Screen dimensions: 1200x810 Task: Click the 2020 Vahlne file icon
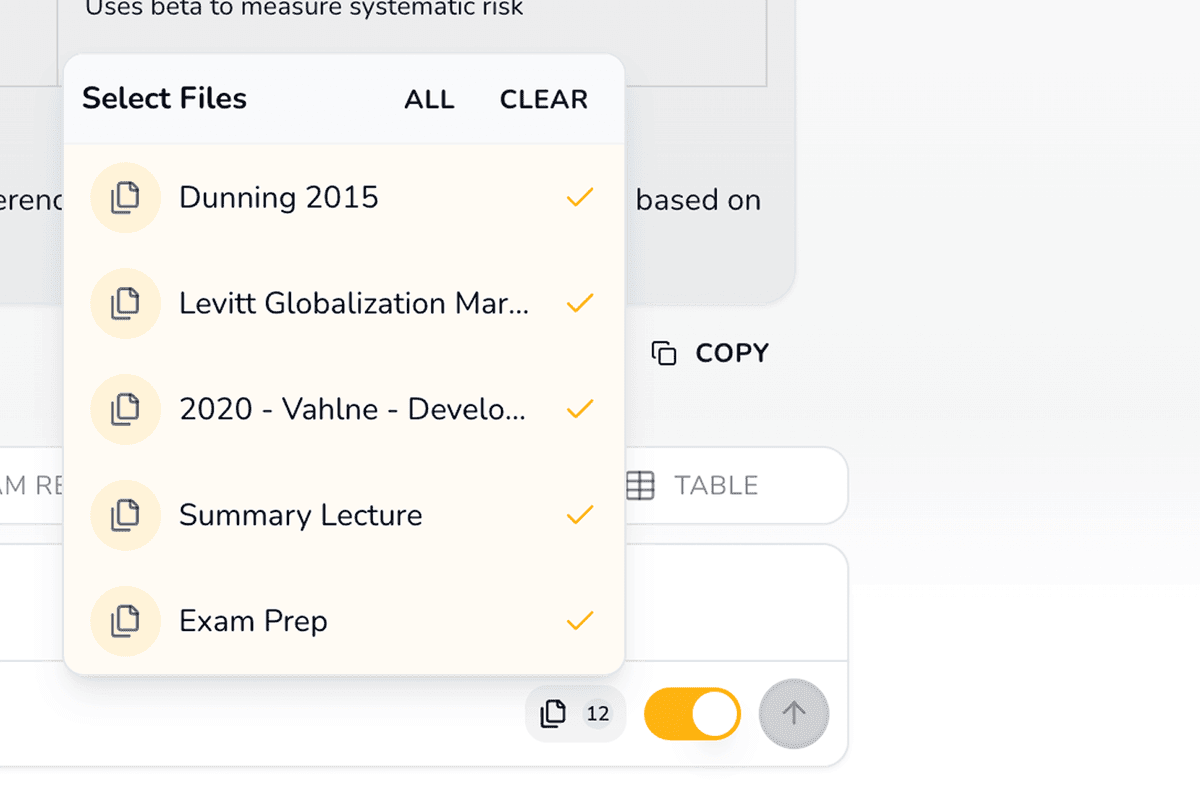click(125, 409)
